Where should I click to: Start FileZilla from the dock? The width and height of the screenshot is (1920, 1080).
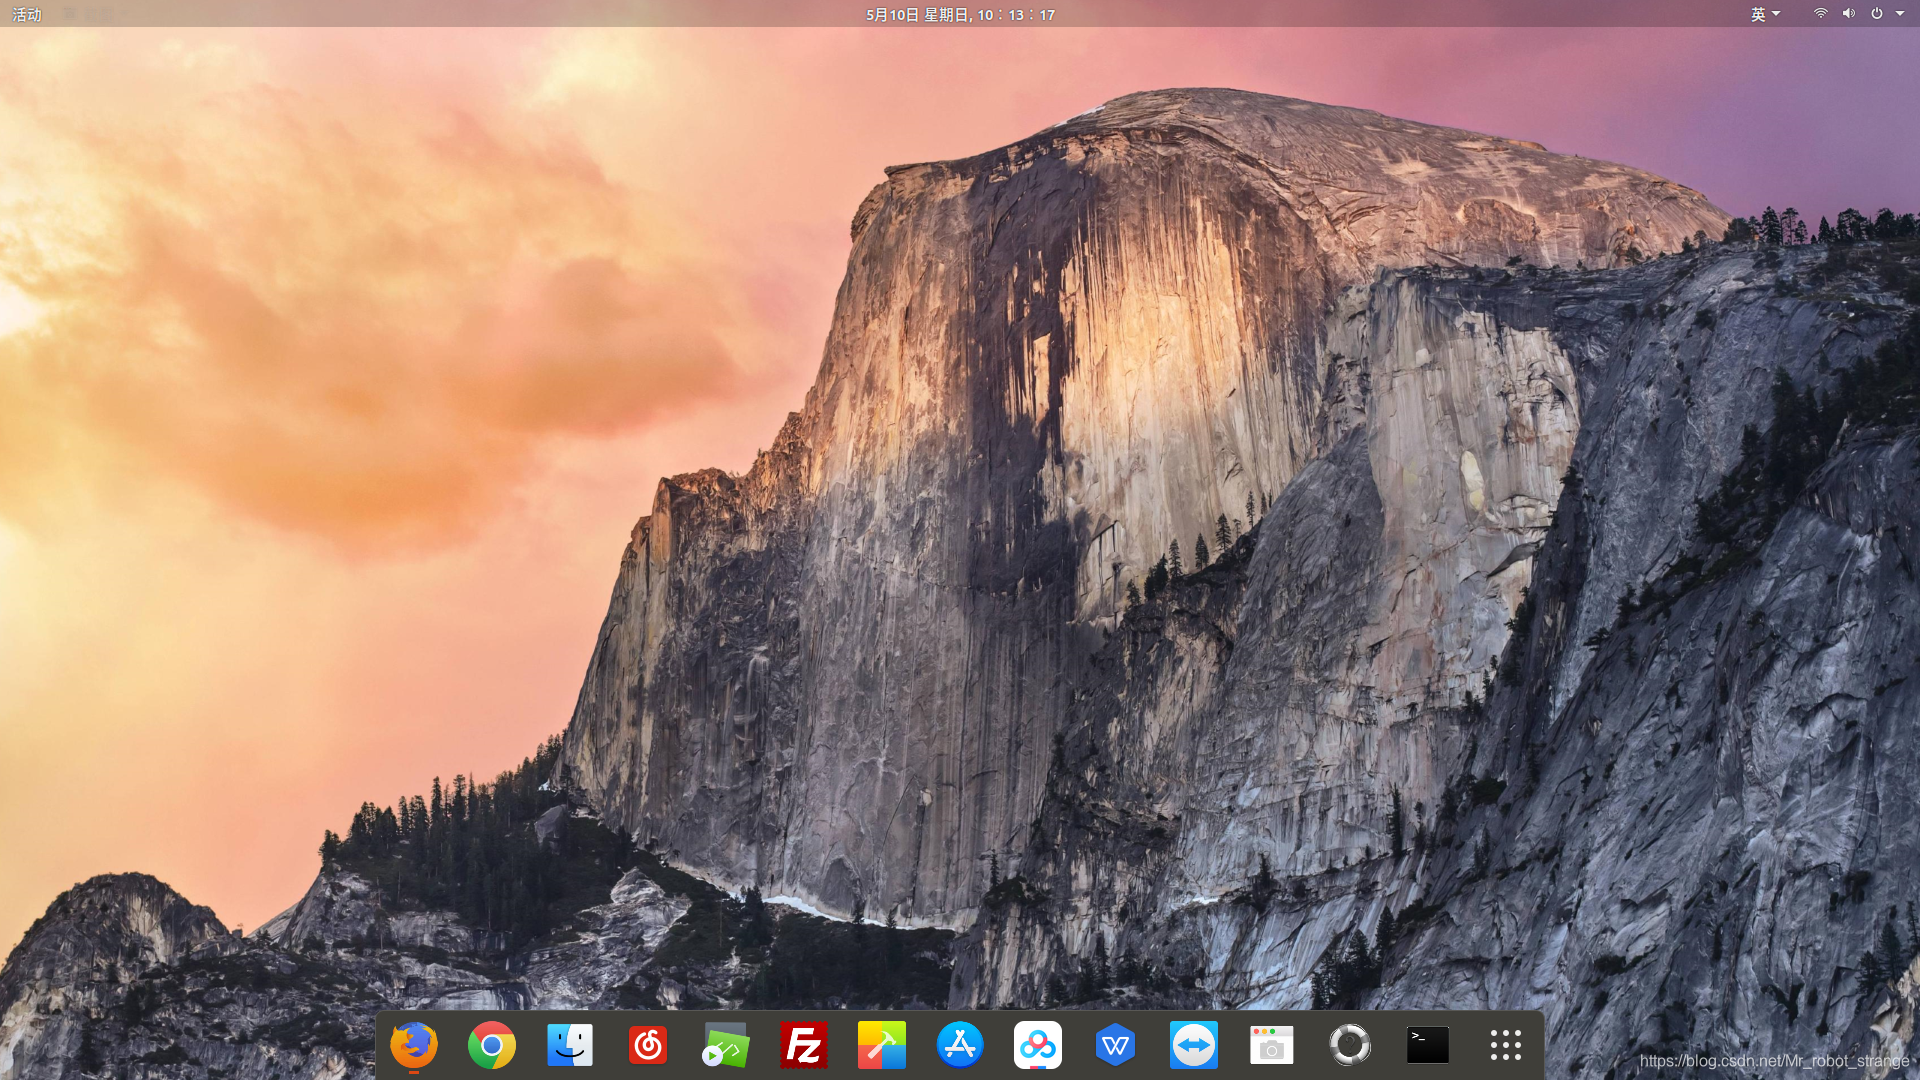click(804, 1045)
